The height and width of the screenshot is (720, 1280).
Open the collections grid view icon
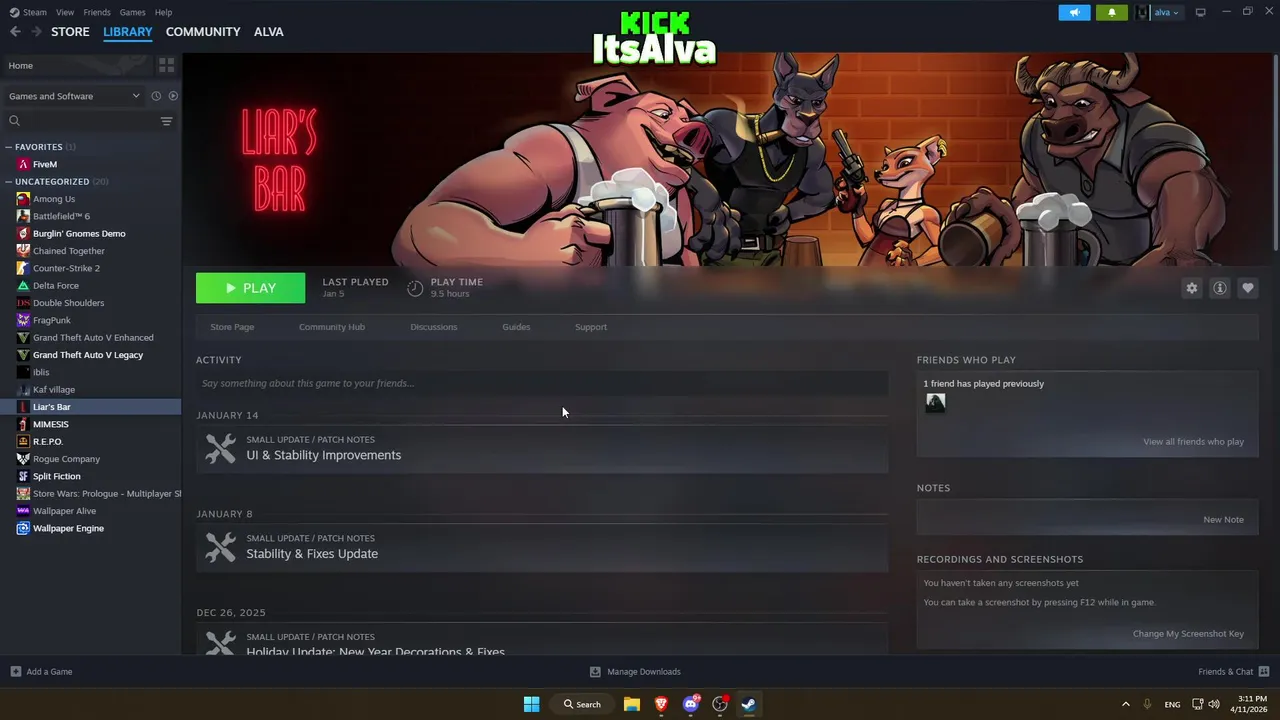[x=166, y=65]
